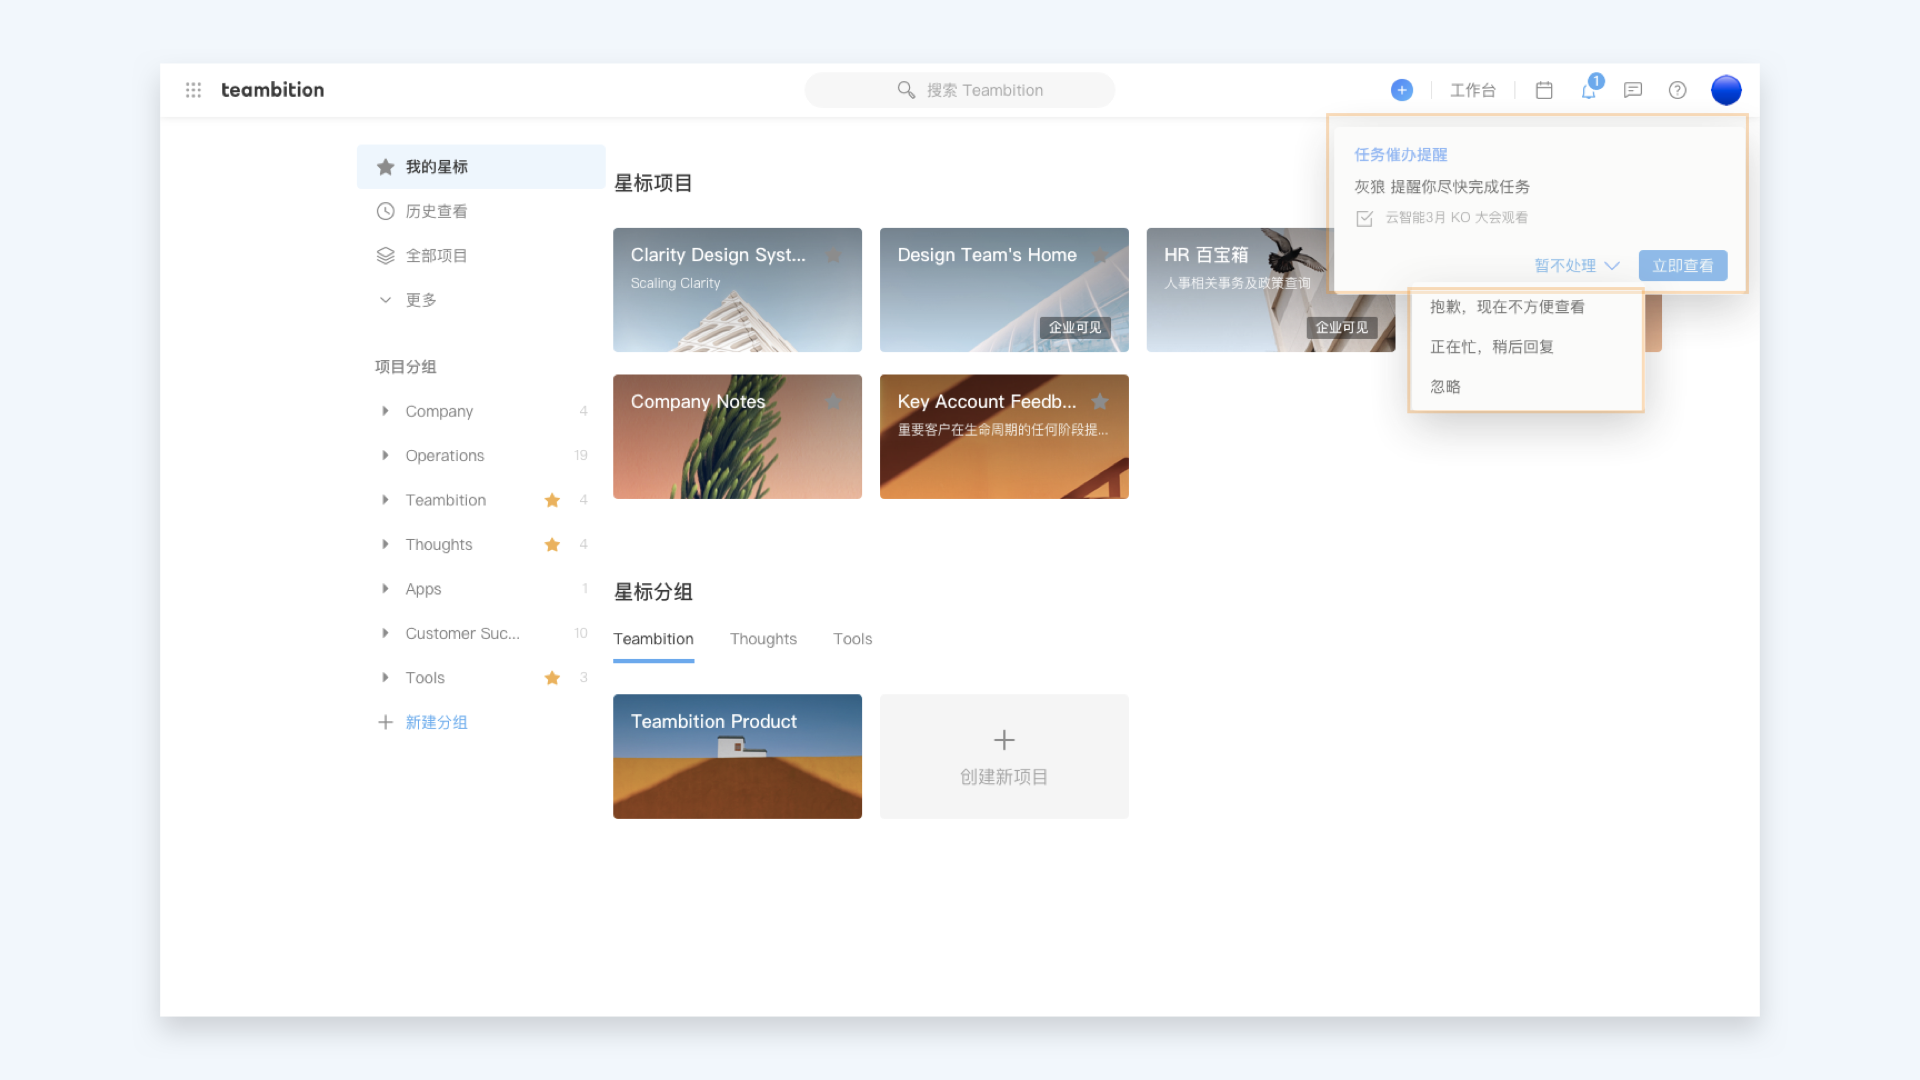1920x1080 pixels.
Task: Select 我的星标 in the sidebar
Action: (x=481, y=167)
